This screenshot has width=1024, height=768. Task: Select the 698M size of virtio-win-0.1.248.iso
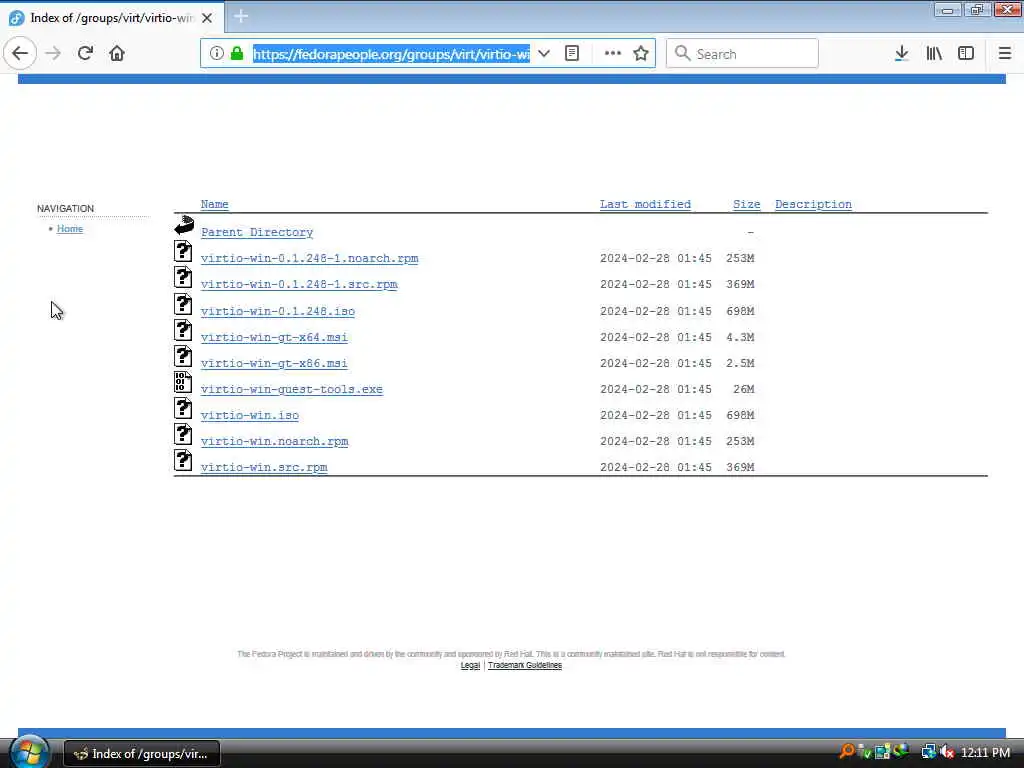[740, 312]
